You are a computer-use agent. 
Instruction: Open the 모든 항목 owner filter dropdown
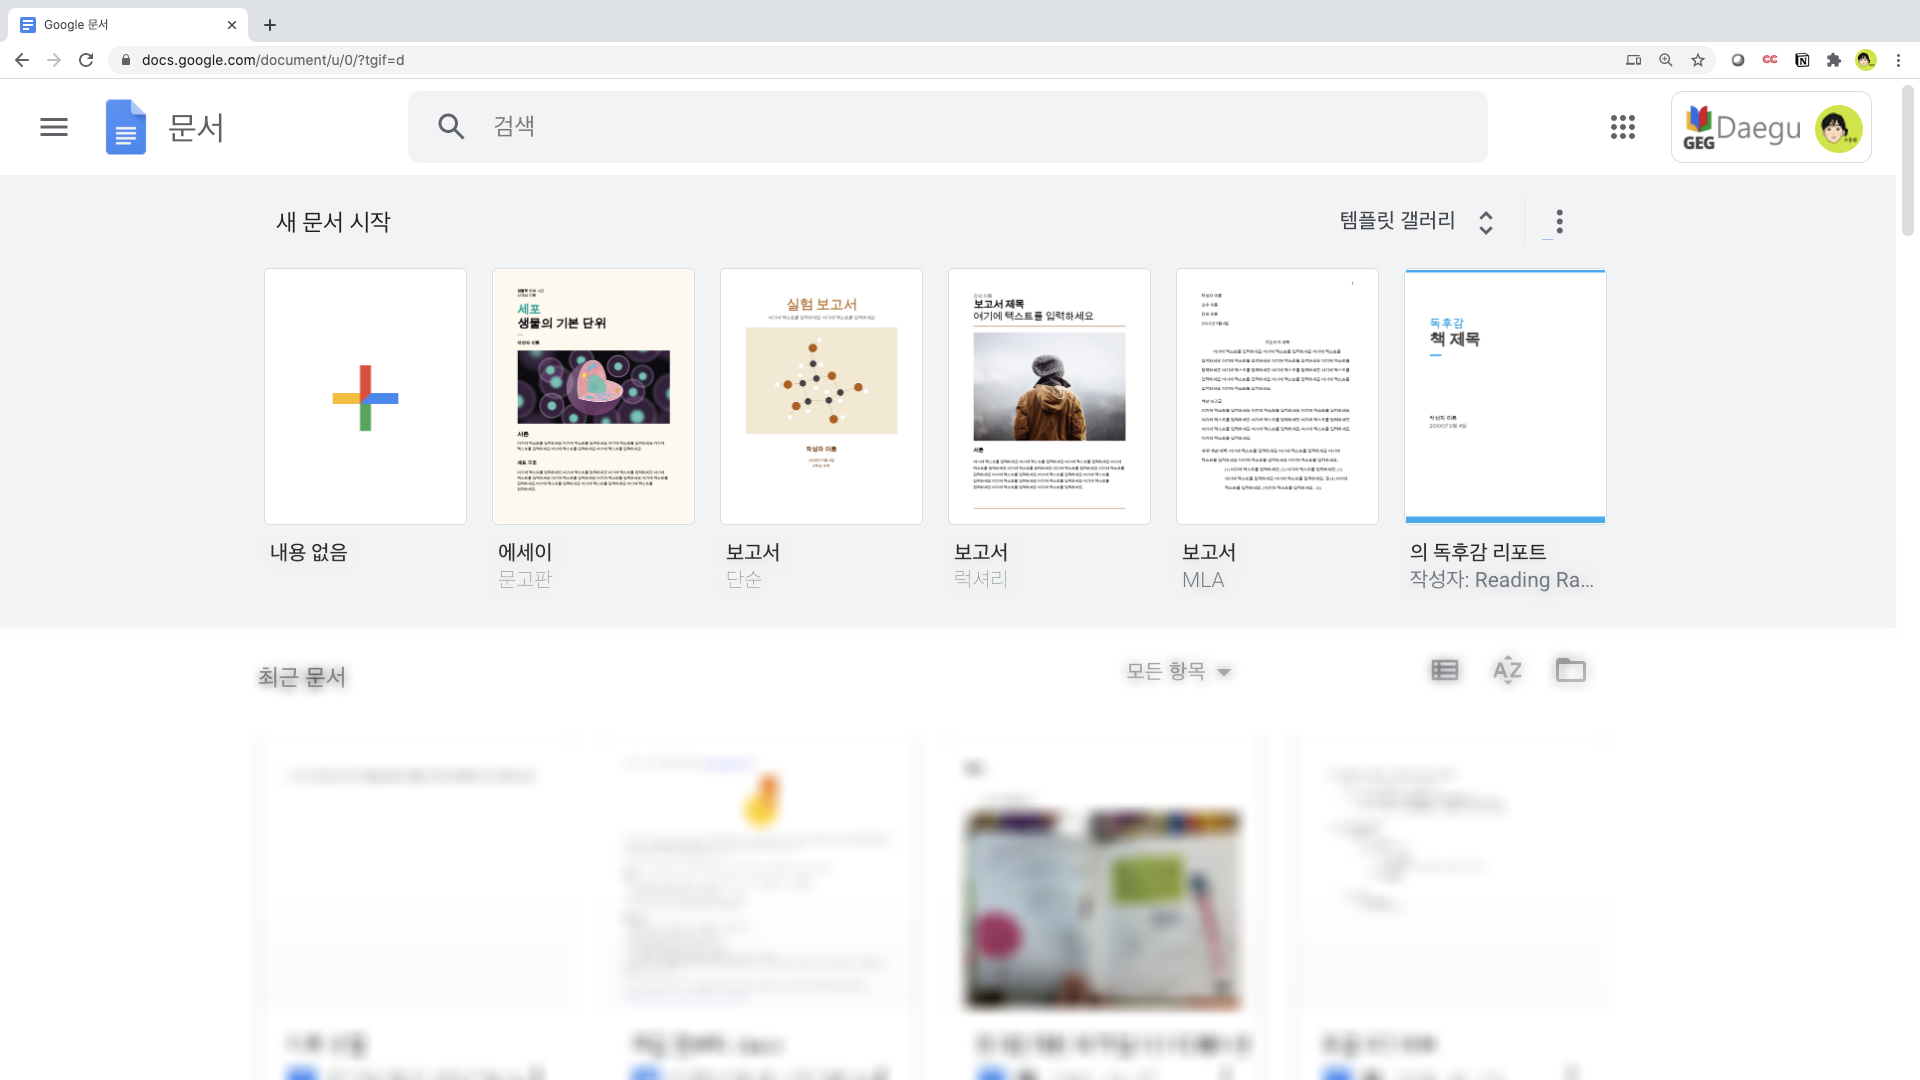(1178, 671)
